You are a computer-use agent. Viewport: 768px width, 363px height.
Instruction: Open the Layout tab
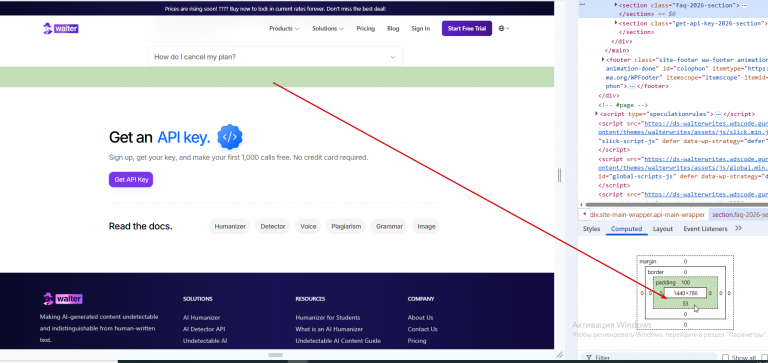[x=663, y=229]
